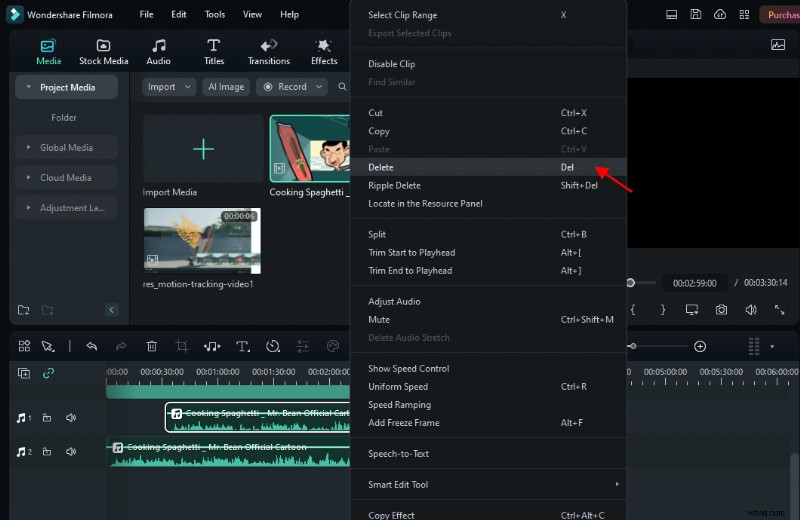This screenshot has width=800, height=520.
Task: Select Speed Ramping entry
Action: click(488, 405)
